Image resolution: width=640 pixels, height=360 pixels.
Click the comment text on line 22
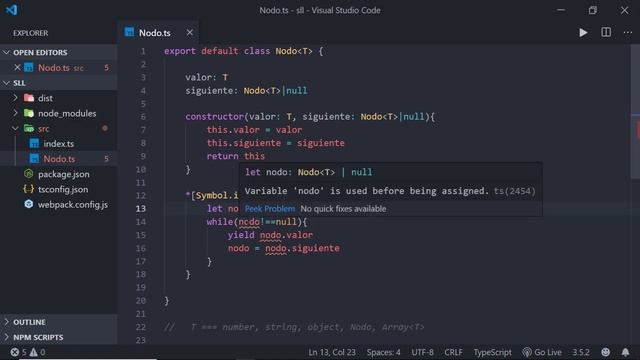(x=294, y=327)
